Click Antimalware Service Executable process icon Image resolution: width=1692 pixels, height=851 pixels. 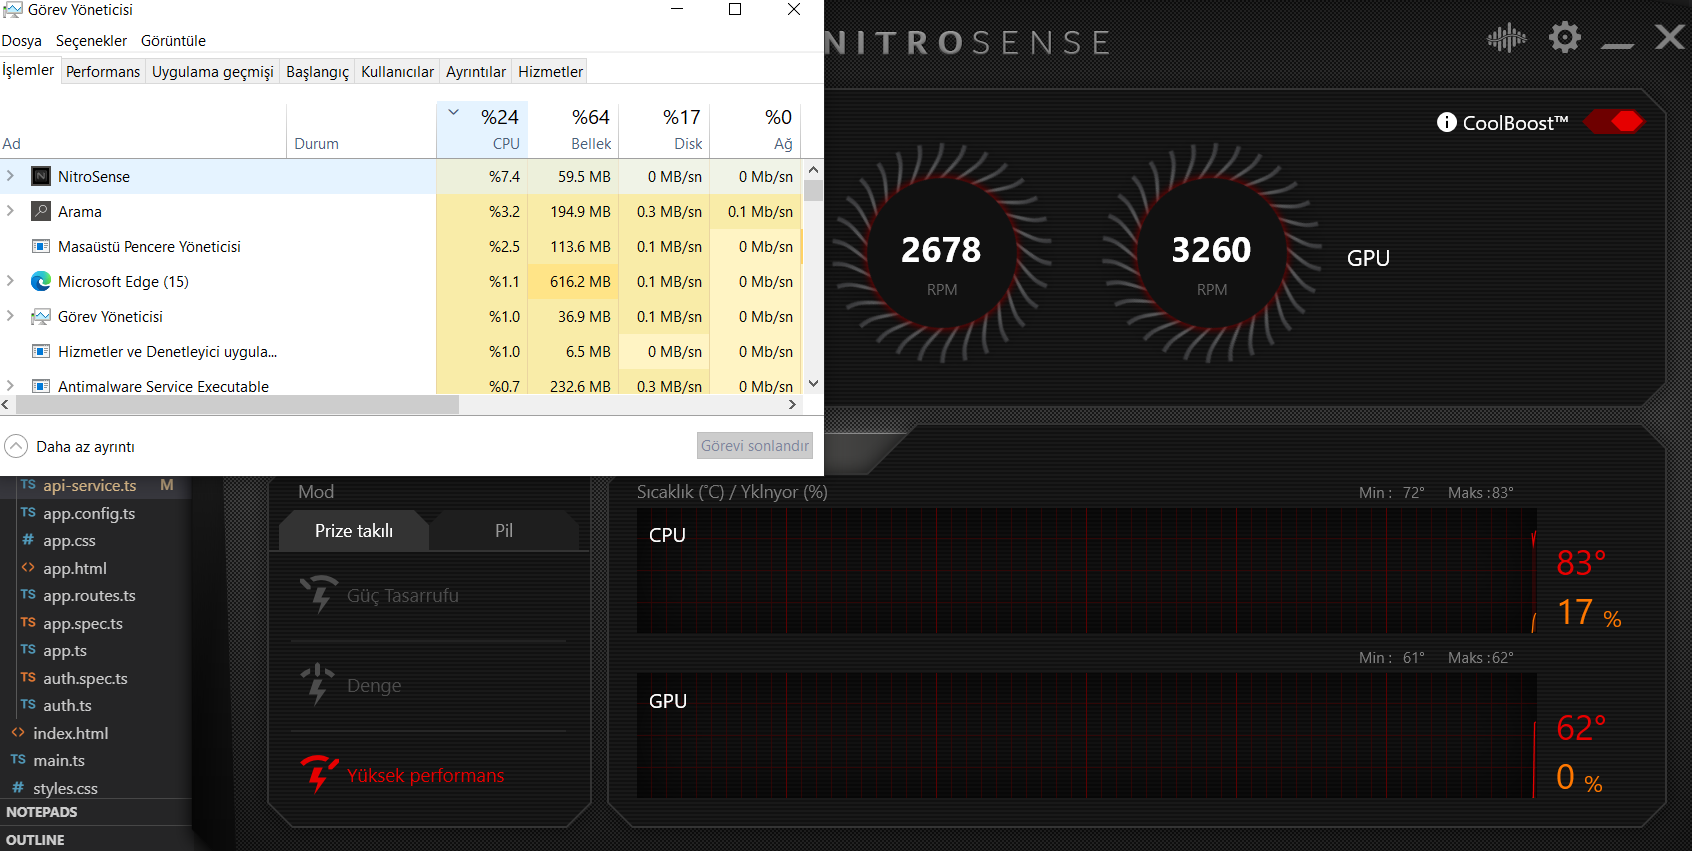pyautogui.click(x=41, y=386)
